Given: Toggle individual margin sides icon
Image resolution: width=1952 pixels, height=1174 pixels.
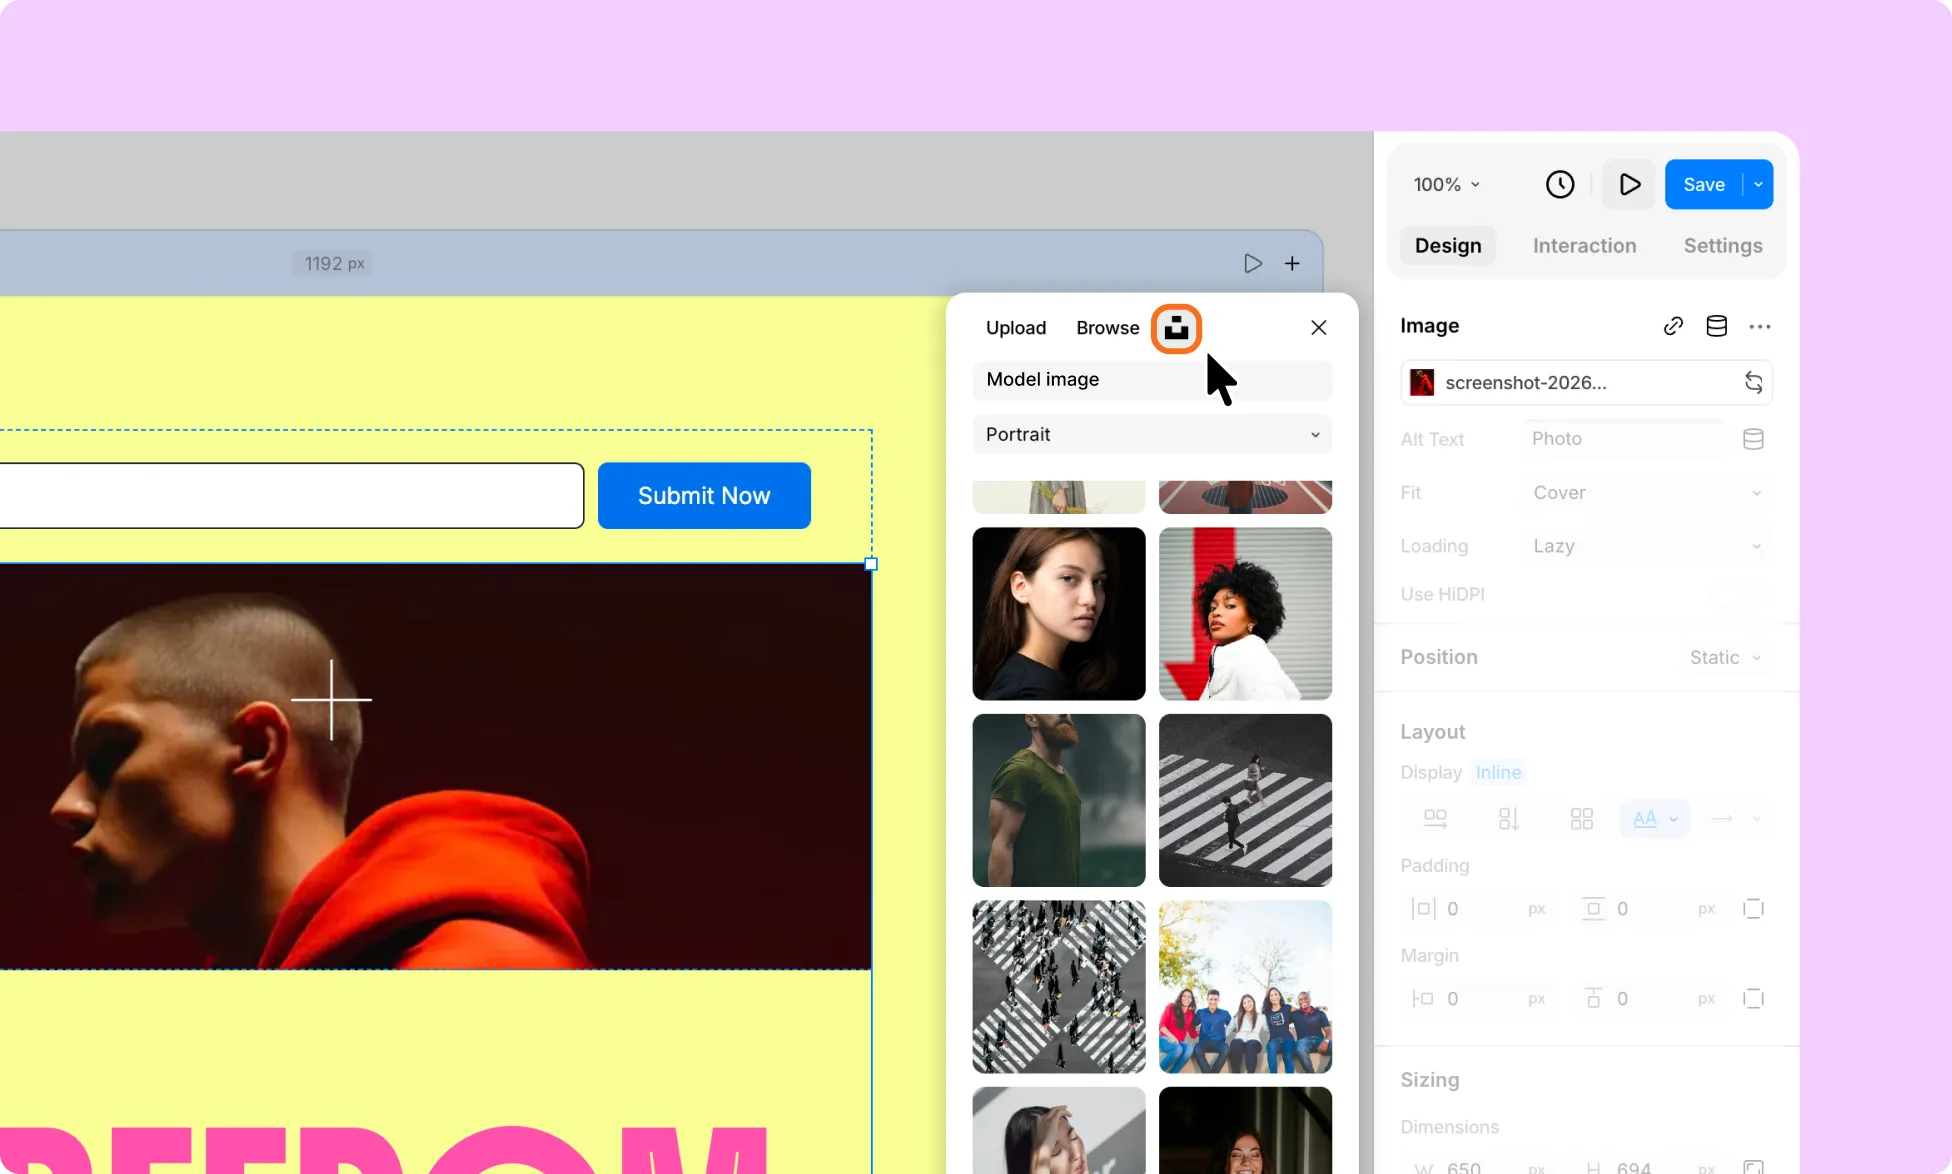Looking at the screenshot, I should (1753, 999).
